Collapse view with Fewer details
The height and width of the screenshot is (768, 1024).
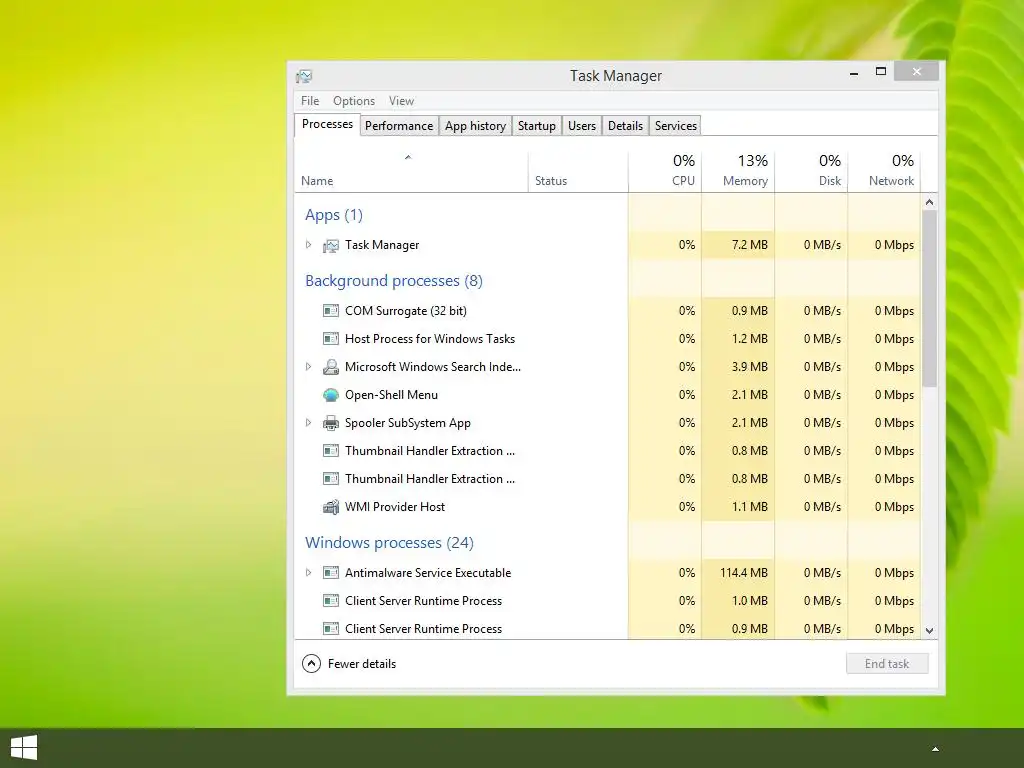(x=349, y=664)
